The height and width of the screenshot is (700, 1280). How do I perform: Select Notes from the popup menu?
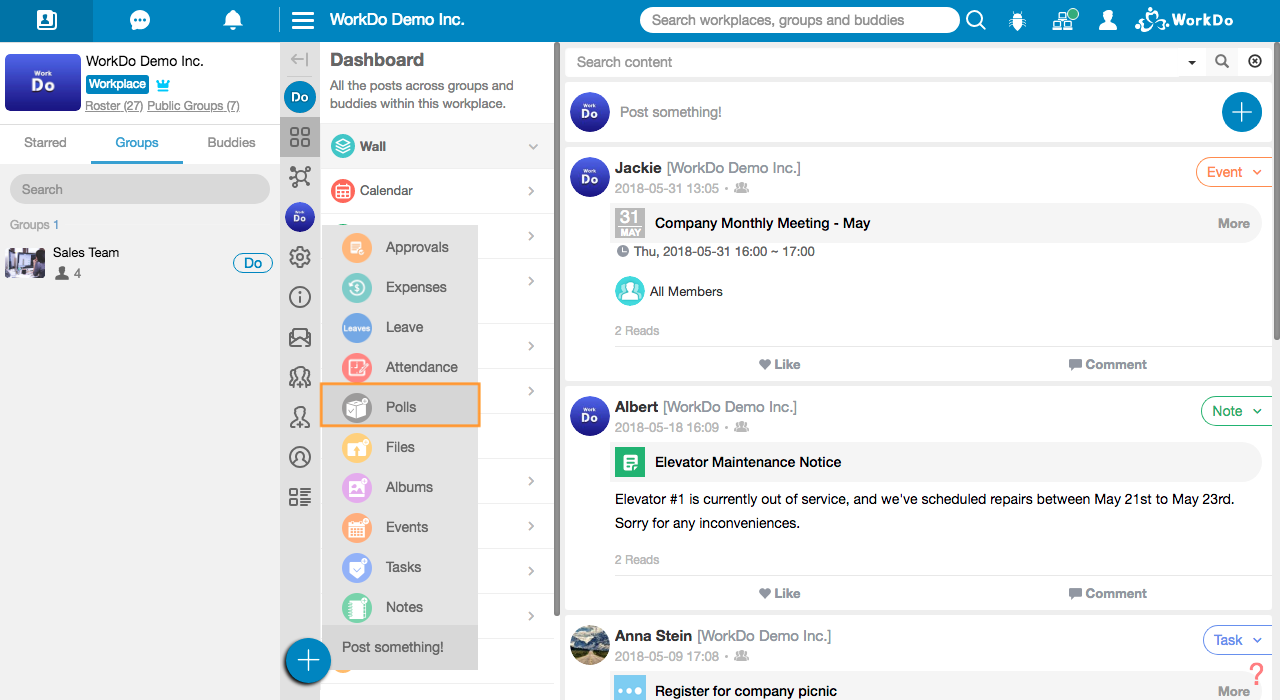[400, 607]
